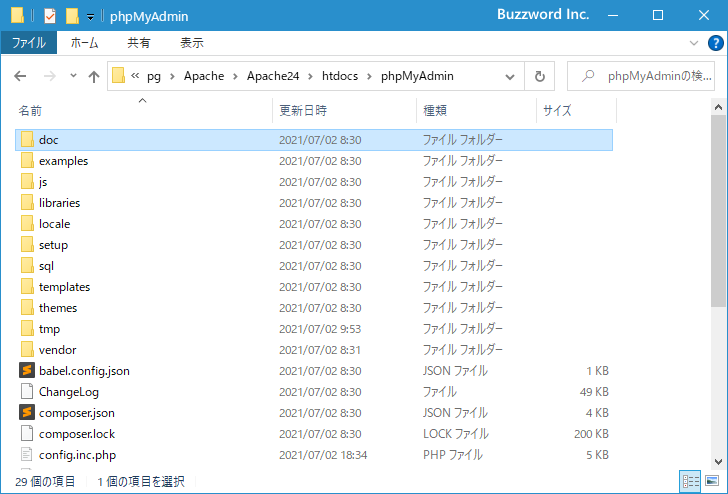Viewport: 728px width, 494px height.
Task: Sort by 名前 column header
Action: point(143,110)
